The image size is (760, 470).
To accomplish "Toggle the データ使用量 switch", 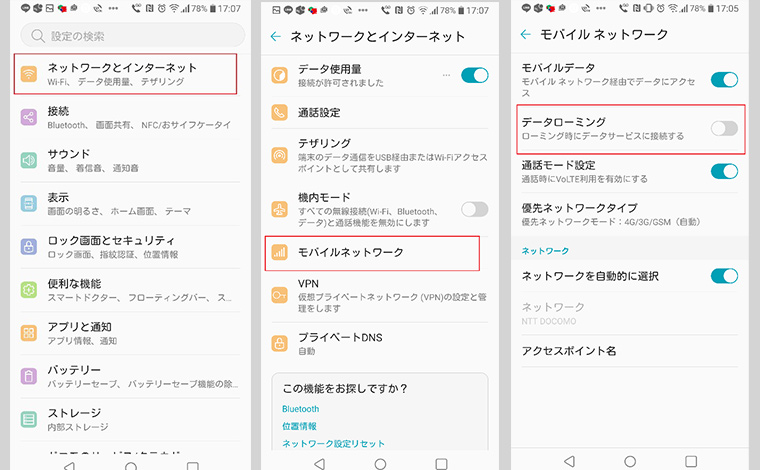I will 475,75.
